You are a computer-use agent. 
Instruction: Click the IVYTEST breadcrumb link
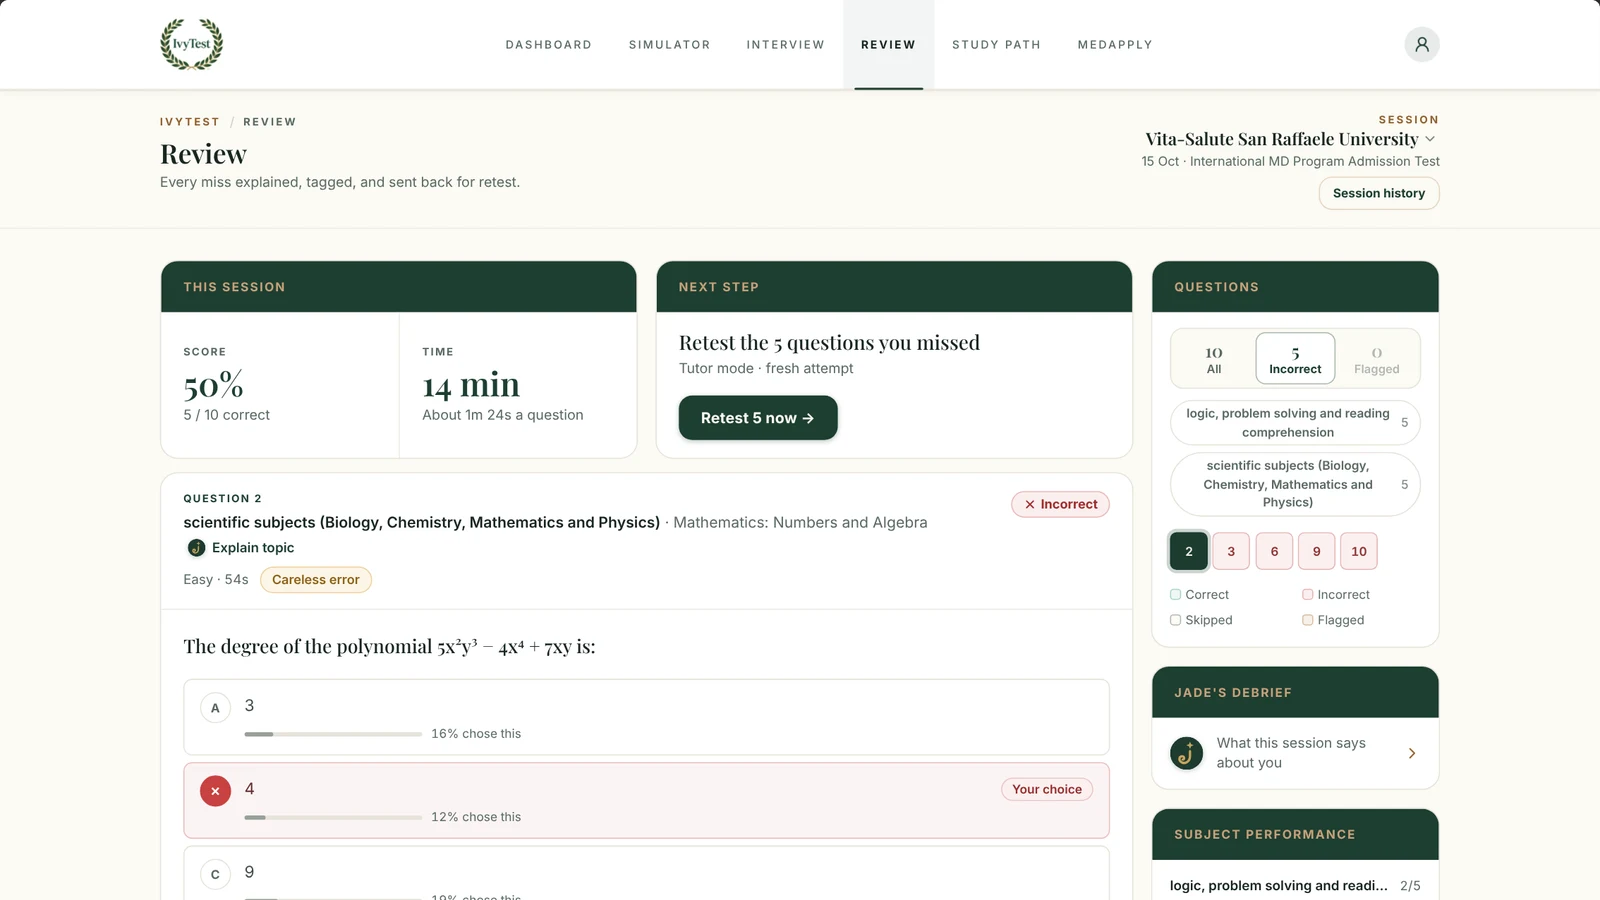click(190, 122)
